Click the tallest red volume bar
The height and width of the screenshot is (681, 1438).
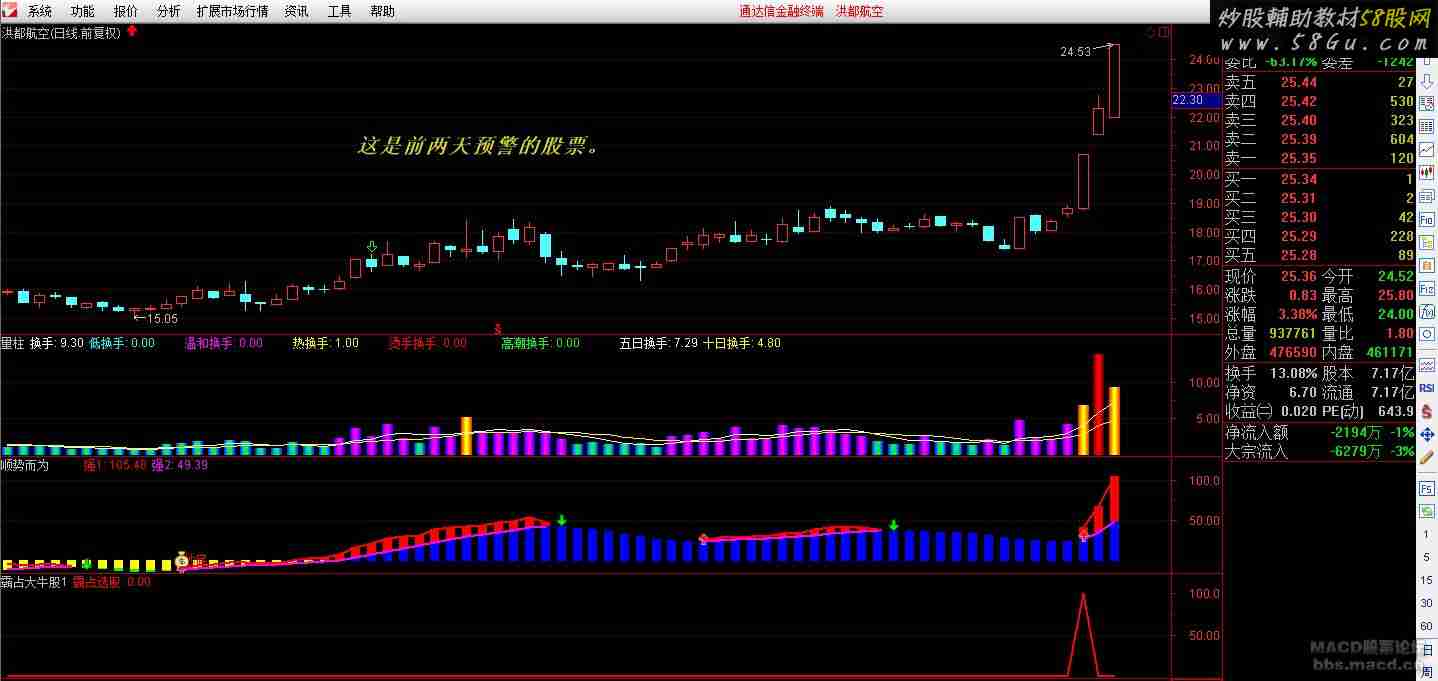click(x=1098, y=404)
